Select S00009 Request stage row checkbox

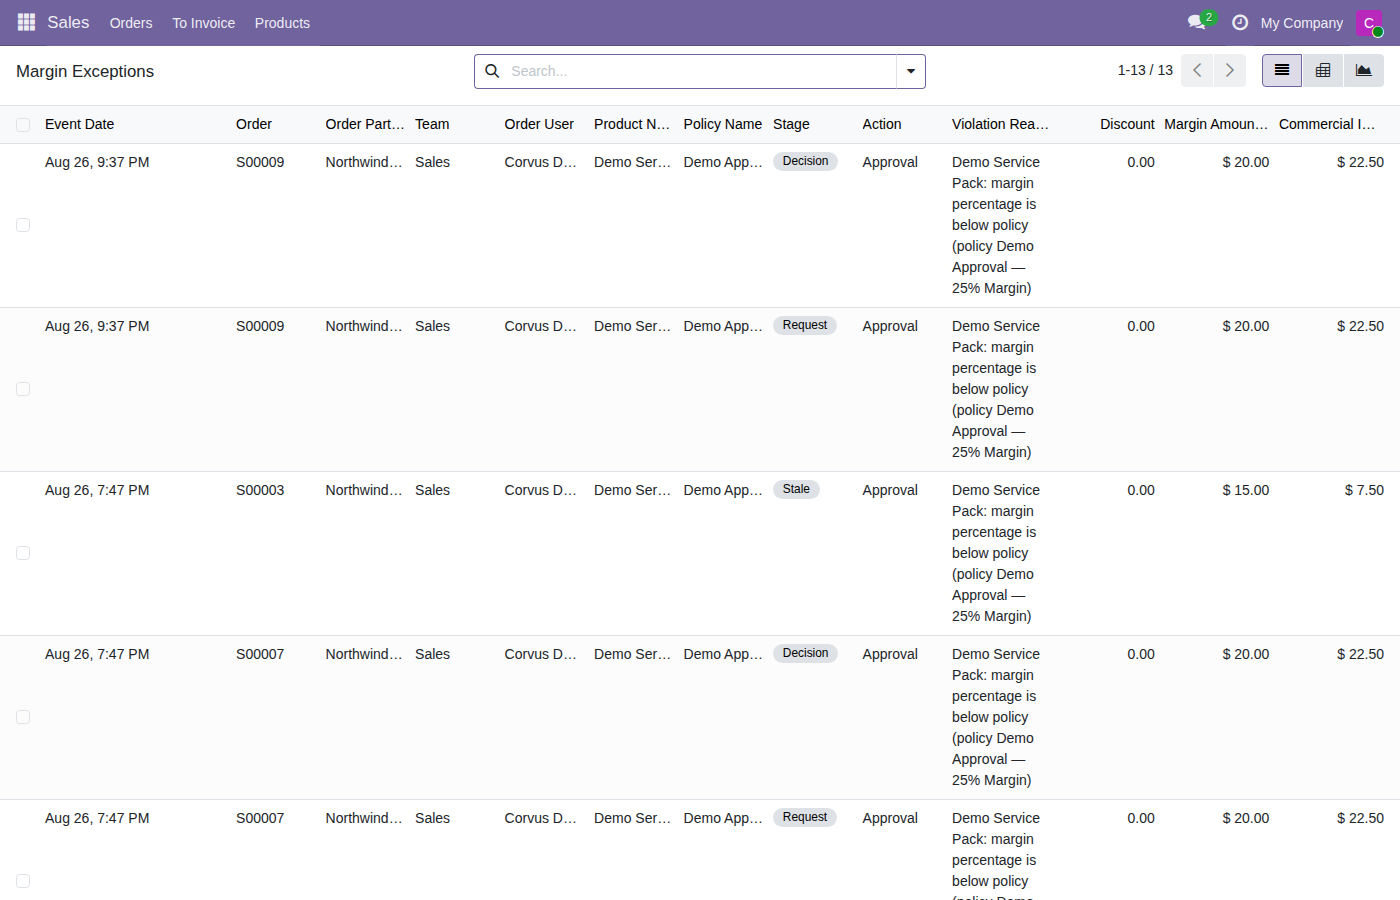(23, 389)
